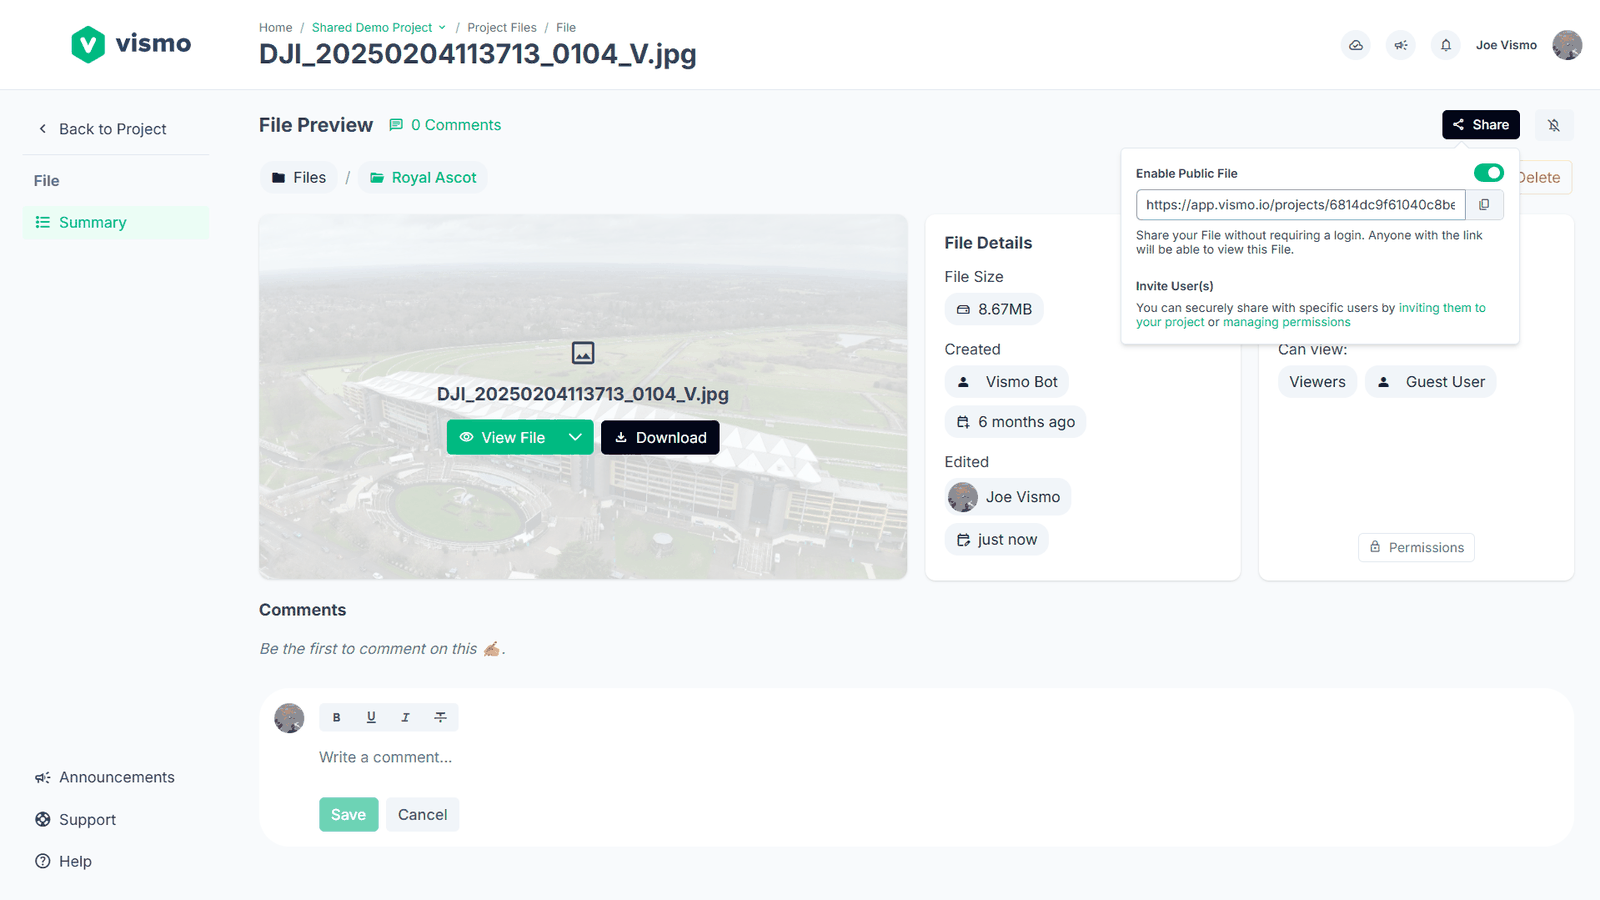
Task: Click the Viewers chip
Action: pyautogui.click(x=1317, y=382)
